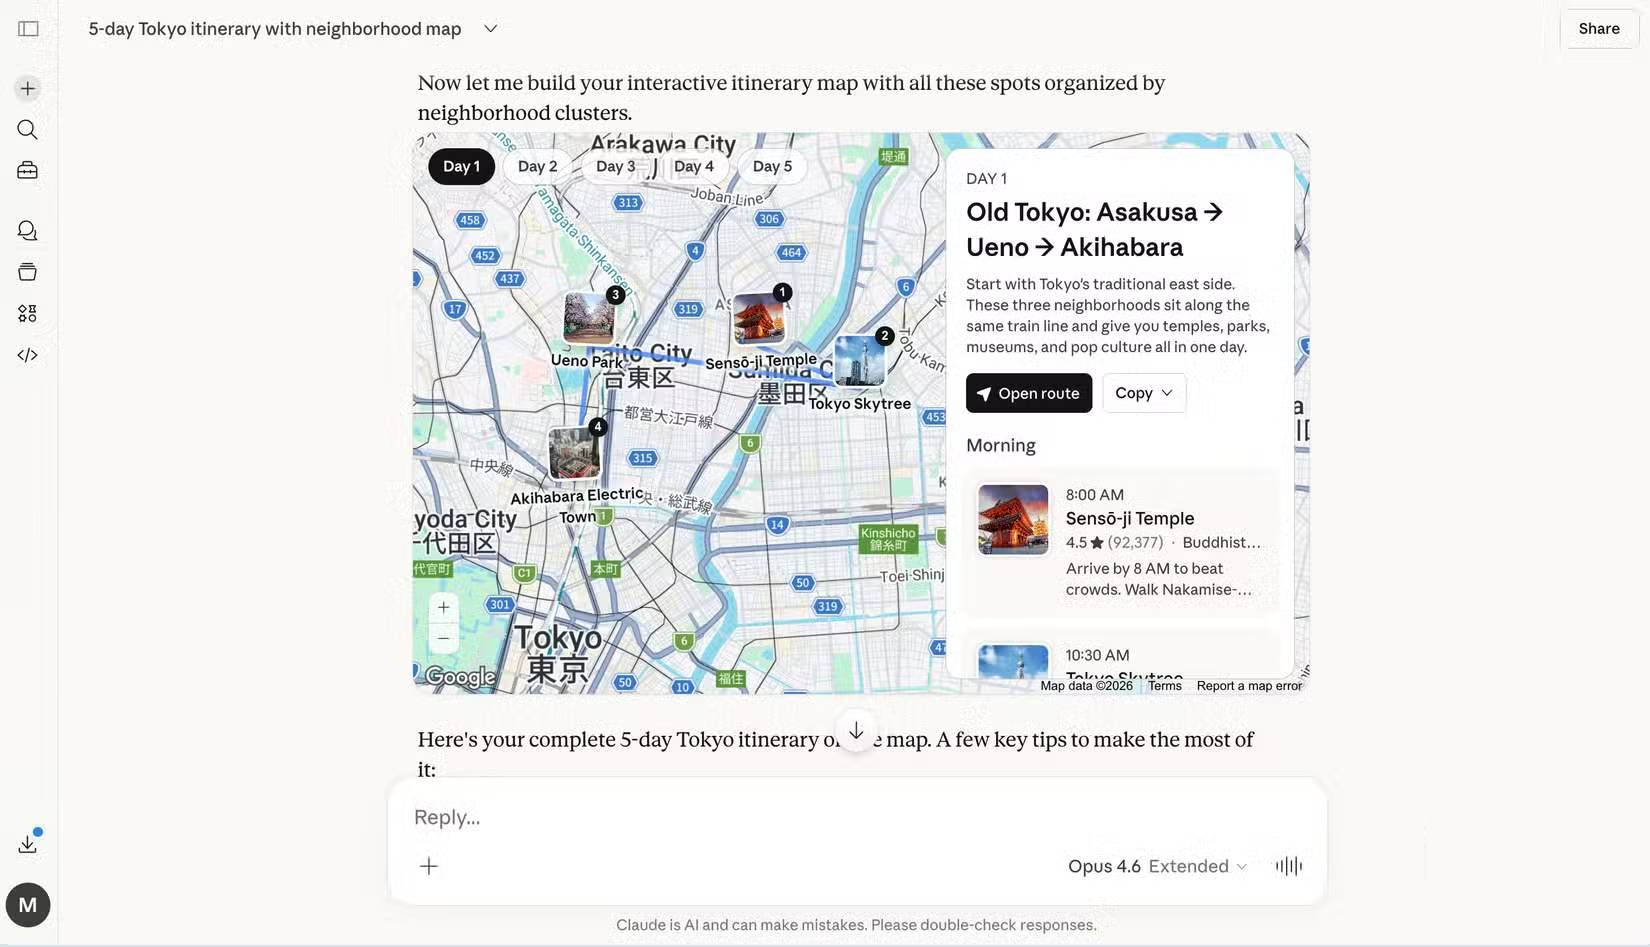Open the grid shapes icon in sidebar
The height and width of the screenshot is (947, 1650).
click(x=28, y=314)
